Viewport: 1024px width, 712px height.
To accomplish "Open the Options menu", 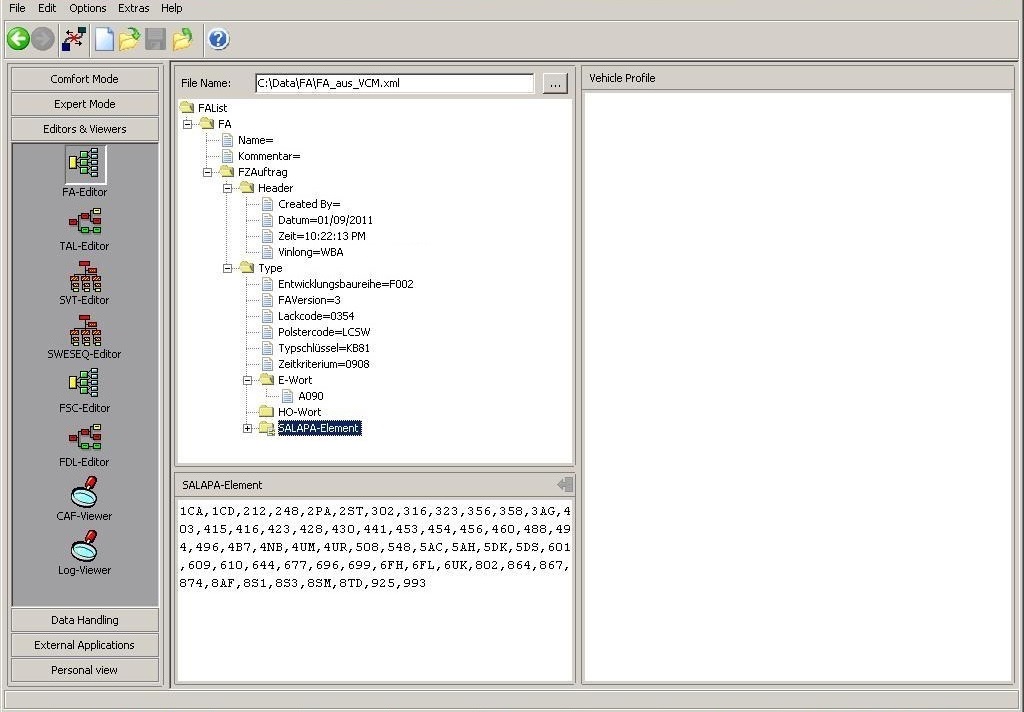I will point(88,8).
